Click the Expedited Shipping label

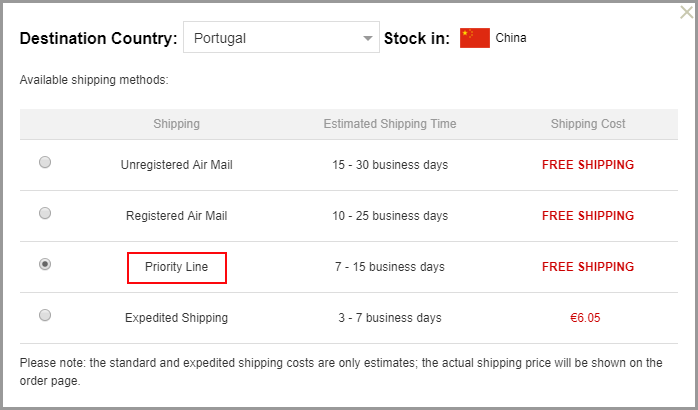176,318
